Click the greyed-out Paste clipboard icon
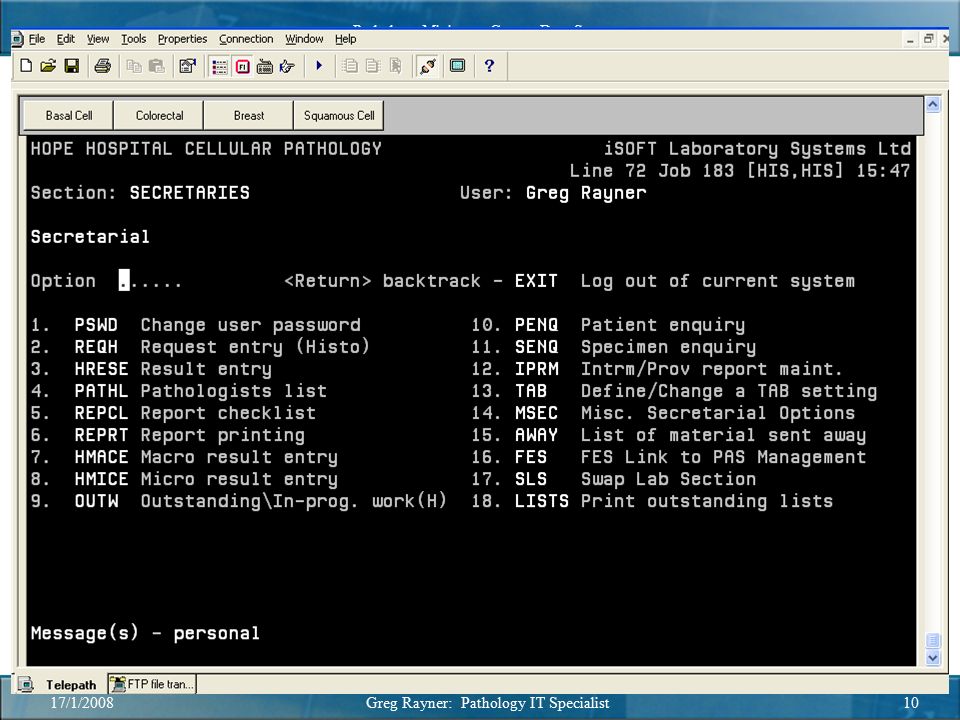Viewport: 960px width, 720px height. point(157,66)
